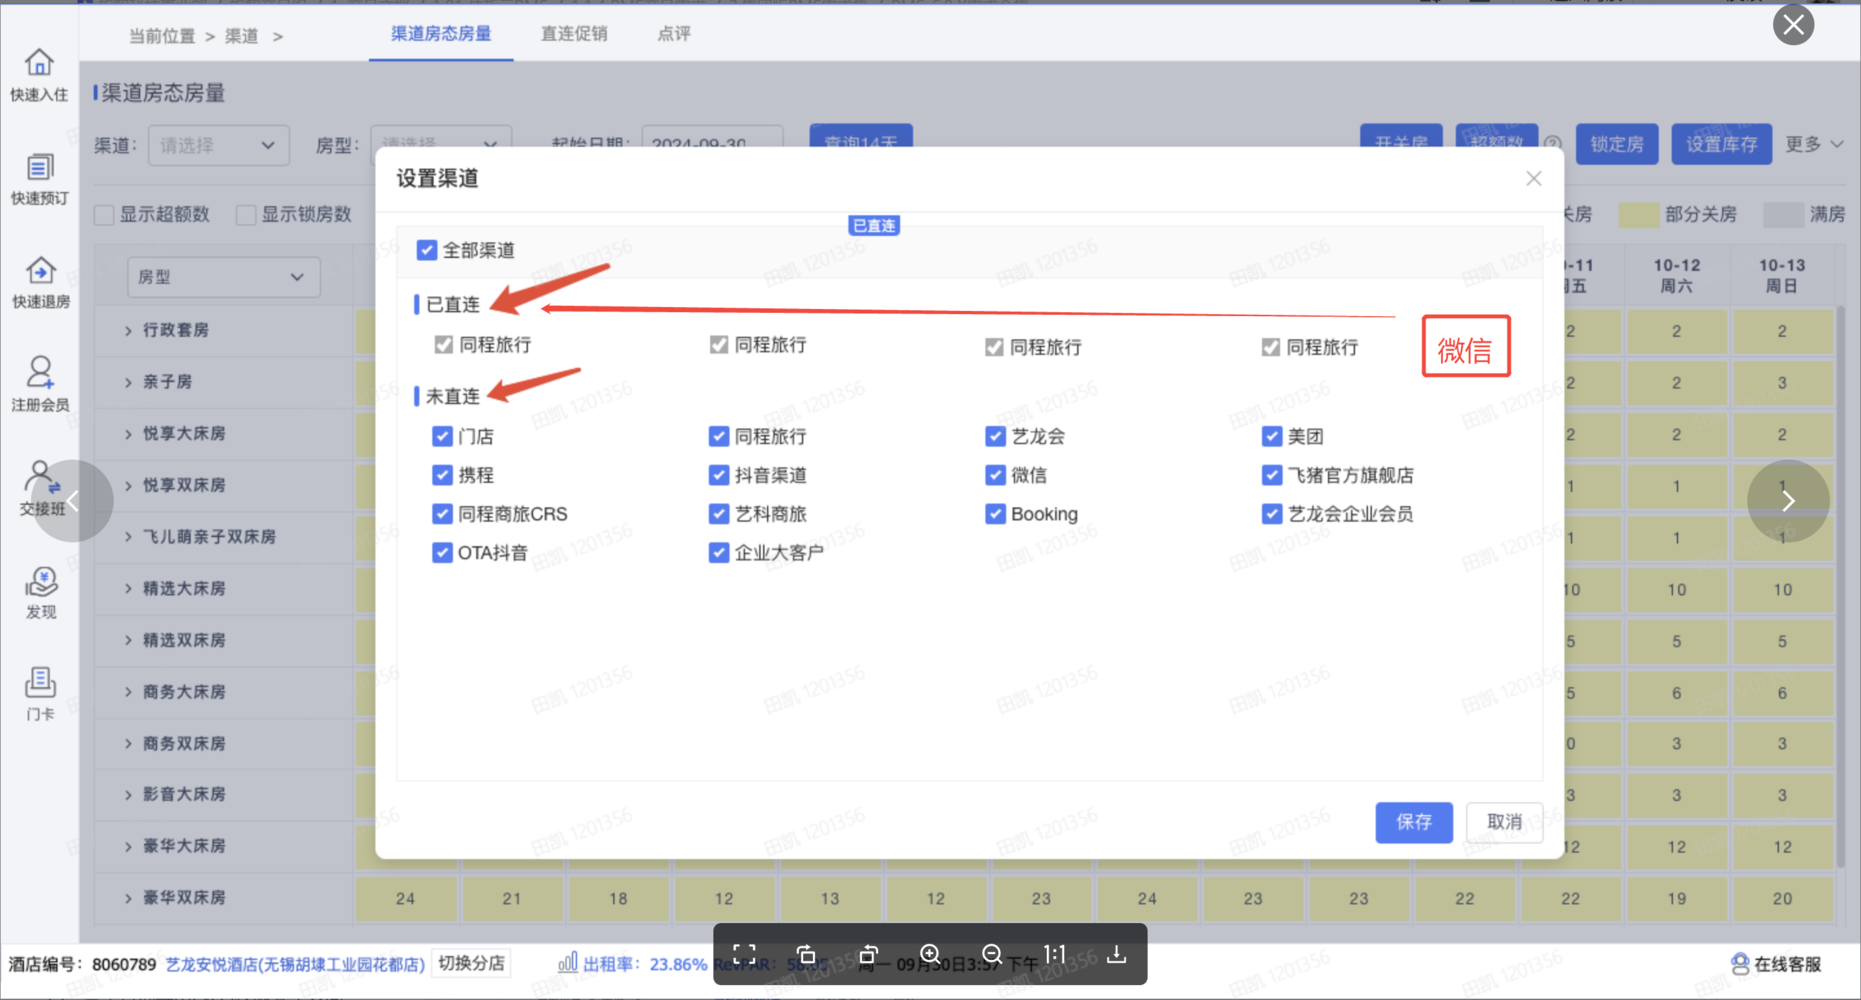Cancel the dialog with 取消
Screen dimensions: 1861x1000
[x=1504, y=822]
